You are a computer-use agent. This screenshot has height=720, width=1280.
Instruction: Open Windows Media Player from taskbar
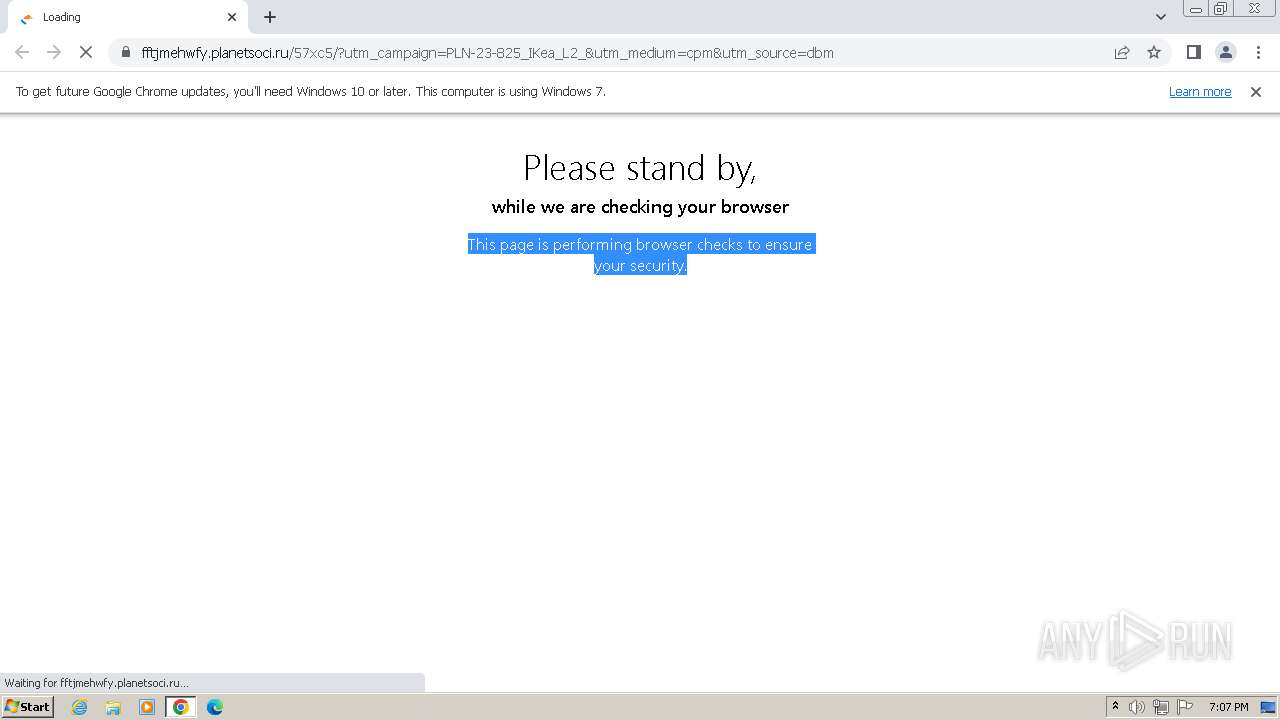(x=147, y=707)
